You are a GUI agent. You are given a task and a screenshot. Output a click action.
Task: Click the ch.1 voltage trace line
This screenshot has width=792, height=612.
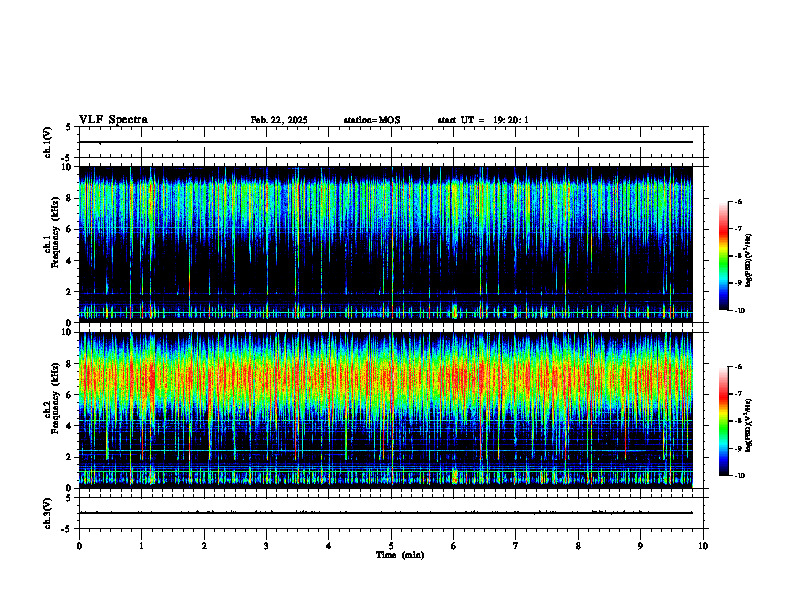[386, 142]
